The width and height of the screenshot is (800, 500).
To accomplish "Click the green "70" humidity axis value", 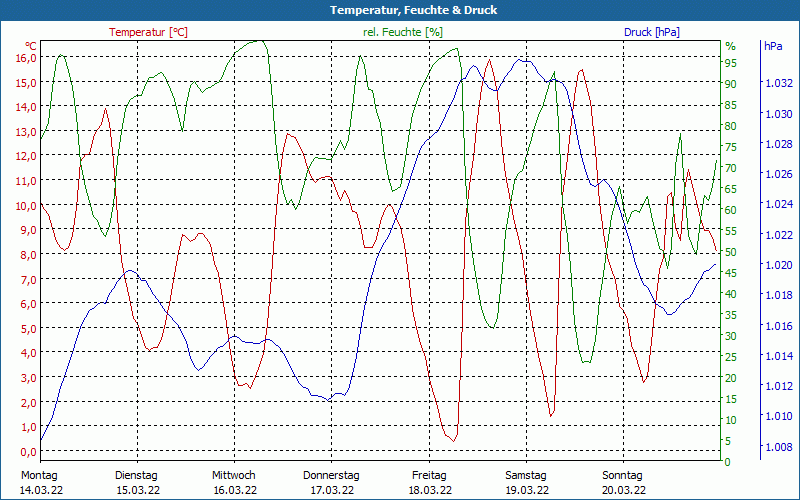I will point(731,168).
